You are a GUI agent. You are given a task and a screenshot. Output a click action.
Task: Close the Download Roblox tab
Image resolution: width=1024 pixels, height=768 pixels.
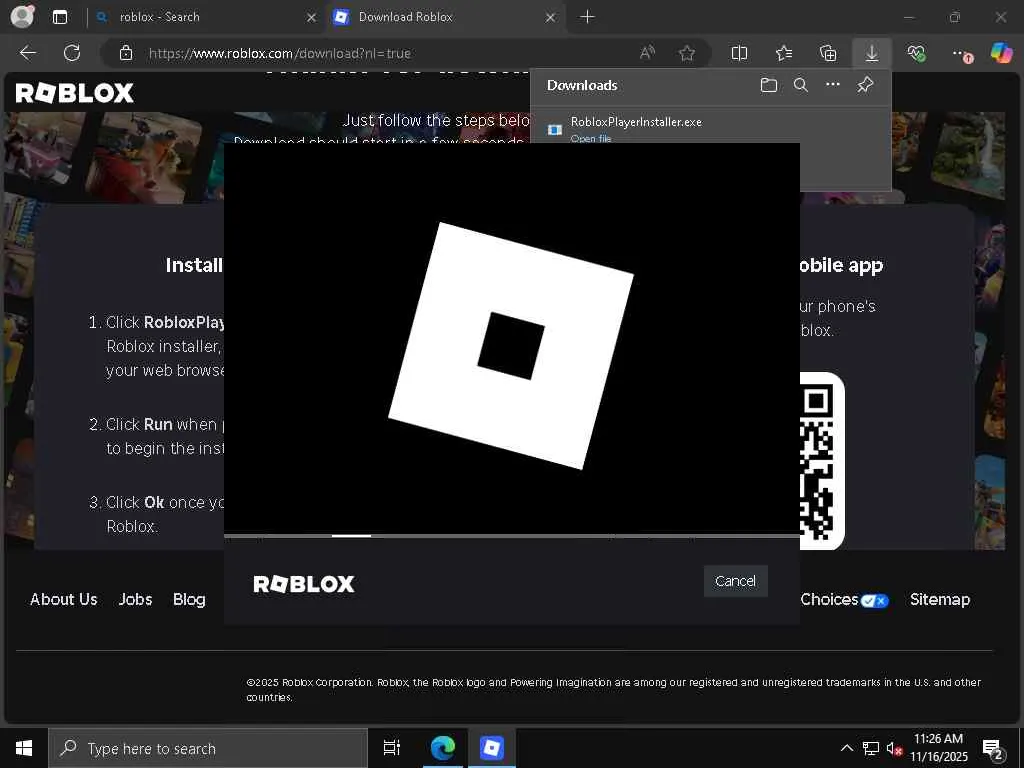(x=551, y=18)
